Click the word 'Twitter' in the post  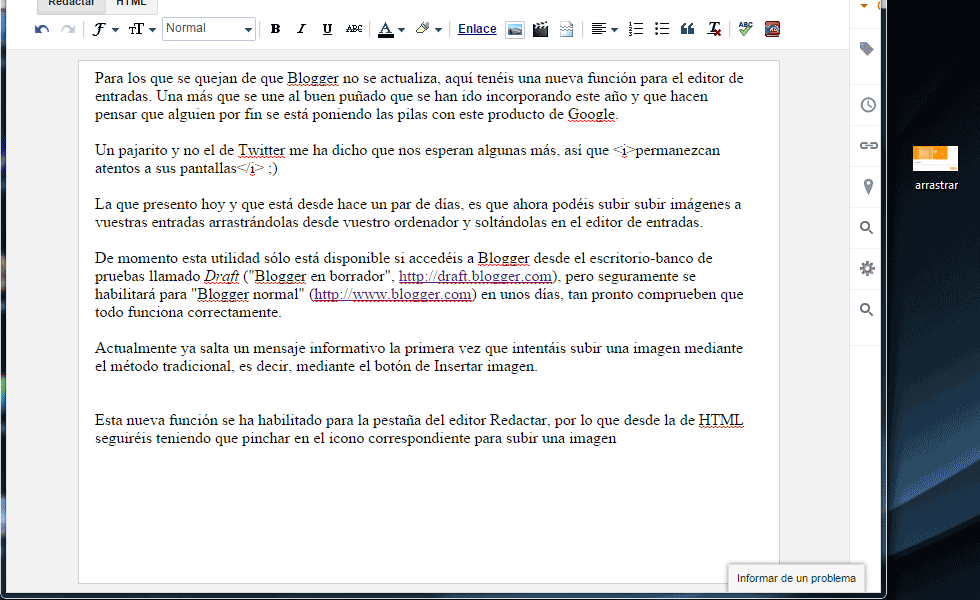[261, 151]
